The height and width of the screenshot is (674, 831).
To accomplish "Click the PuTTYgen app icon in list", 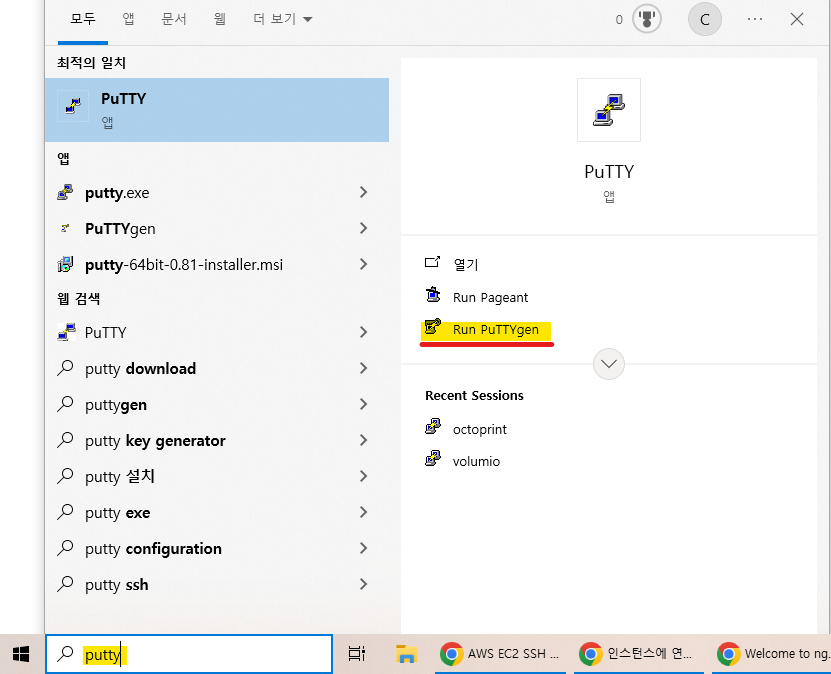I will click(x=65, y=228).
